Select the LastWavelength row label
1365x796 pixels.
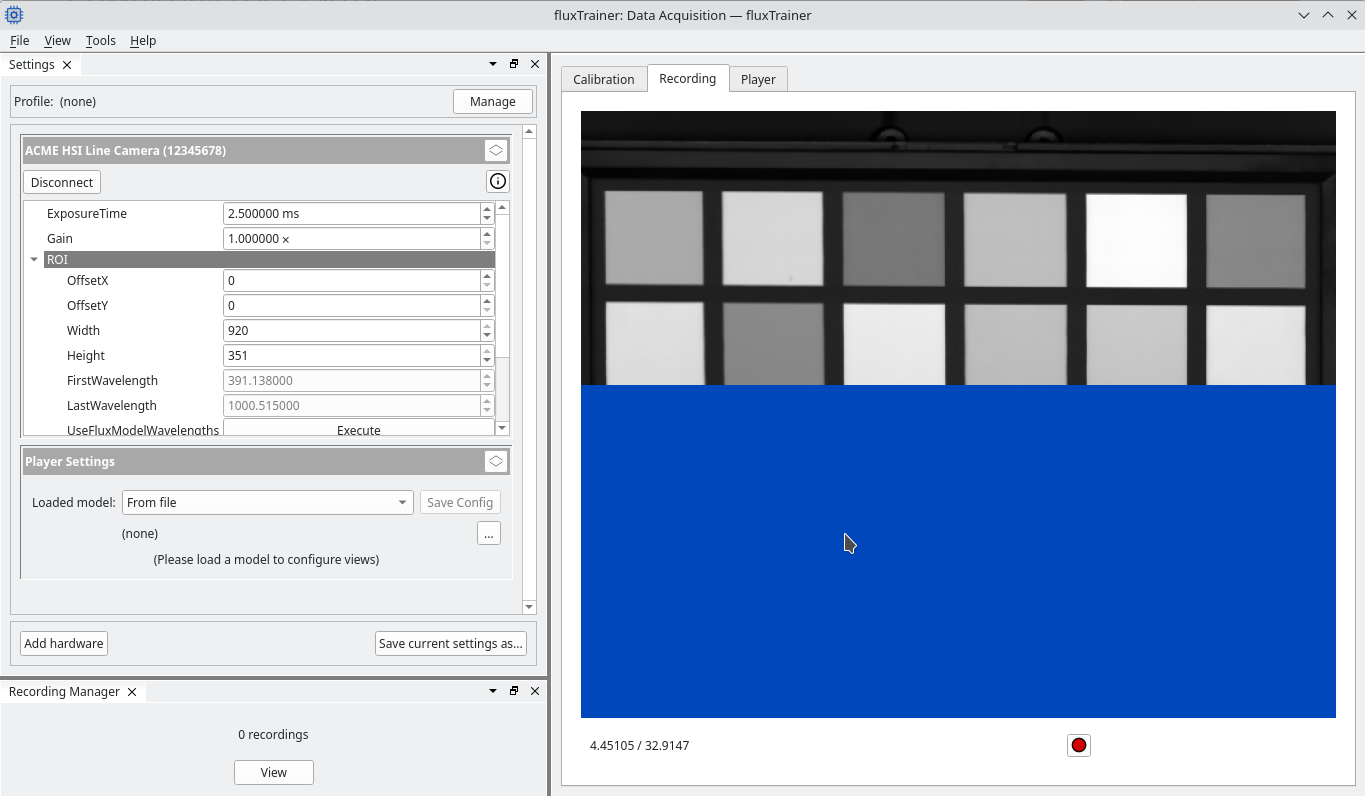tap(111, 405)
